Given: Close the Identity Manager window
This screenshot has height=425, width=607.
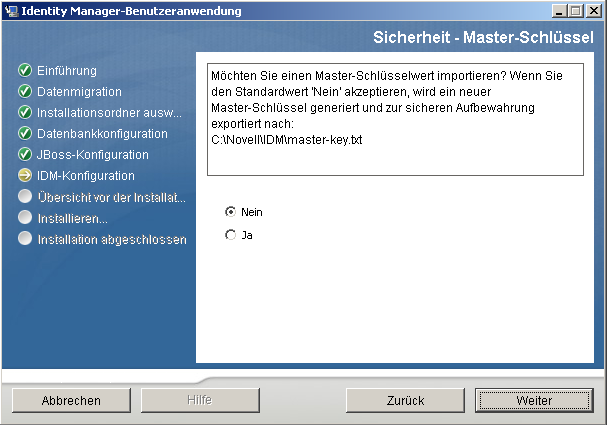Looking at the screenshot, I should coord(594,10).
